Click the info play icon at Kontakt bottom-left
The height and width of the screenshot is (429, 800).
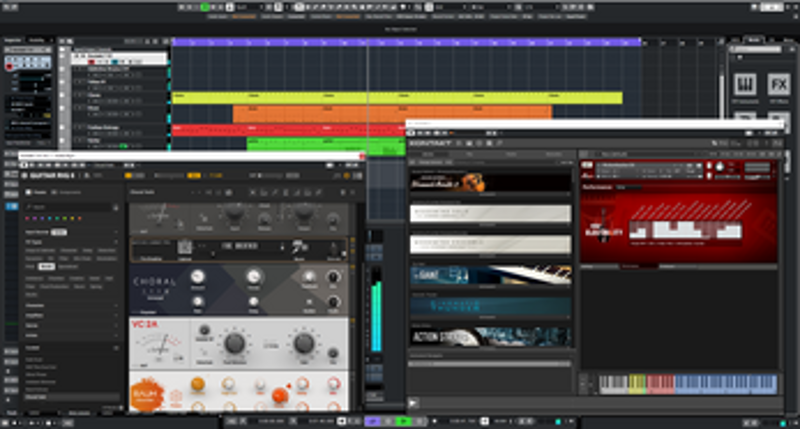tap(413, 403)
